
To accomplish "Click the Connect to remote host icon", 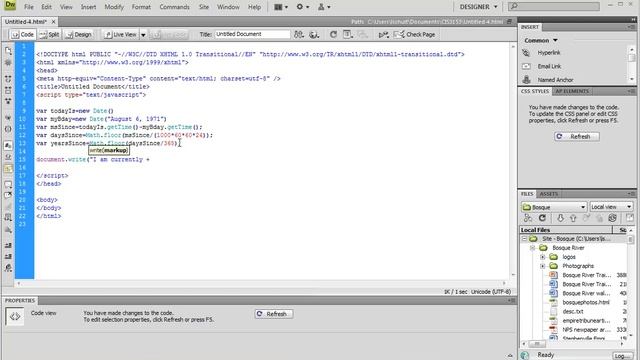I will click(528, 218).
